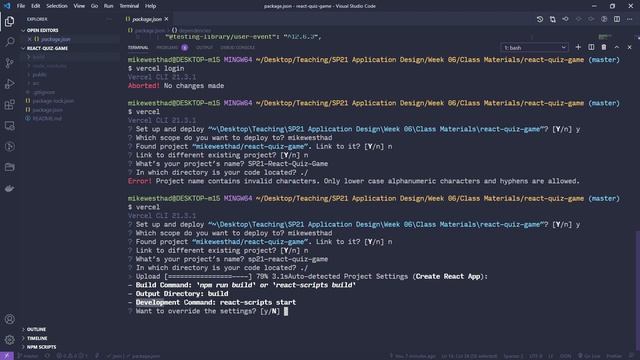Open the Explorer view in activity bar
The image size is (640, 360).
(9, 22)
